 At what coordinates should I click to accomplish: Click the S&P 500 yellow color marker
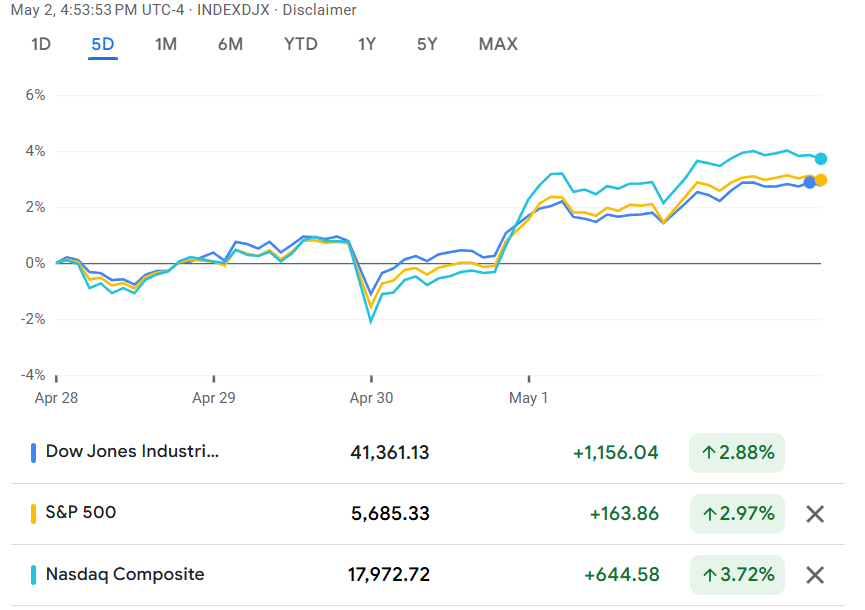pos(34,514)
